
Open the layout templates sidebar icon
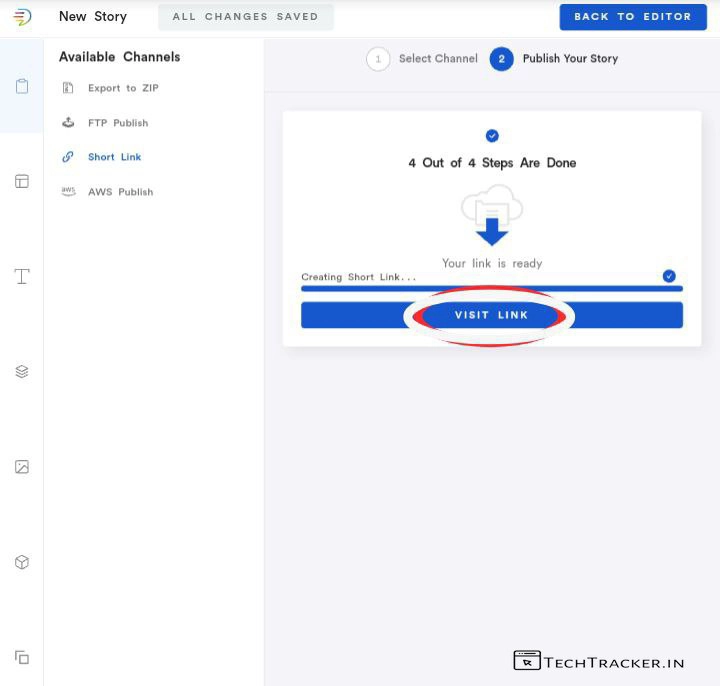(x=22, y=181)
